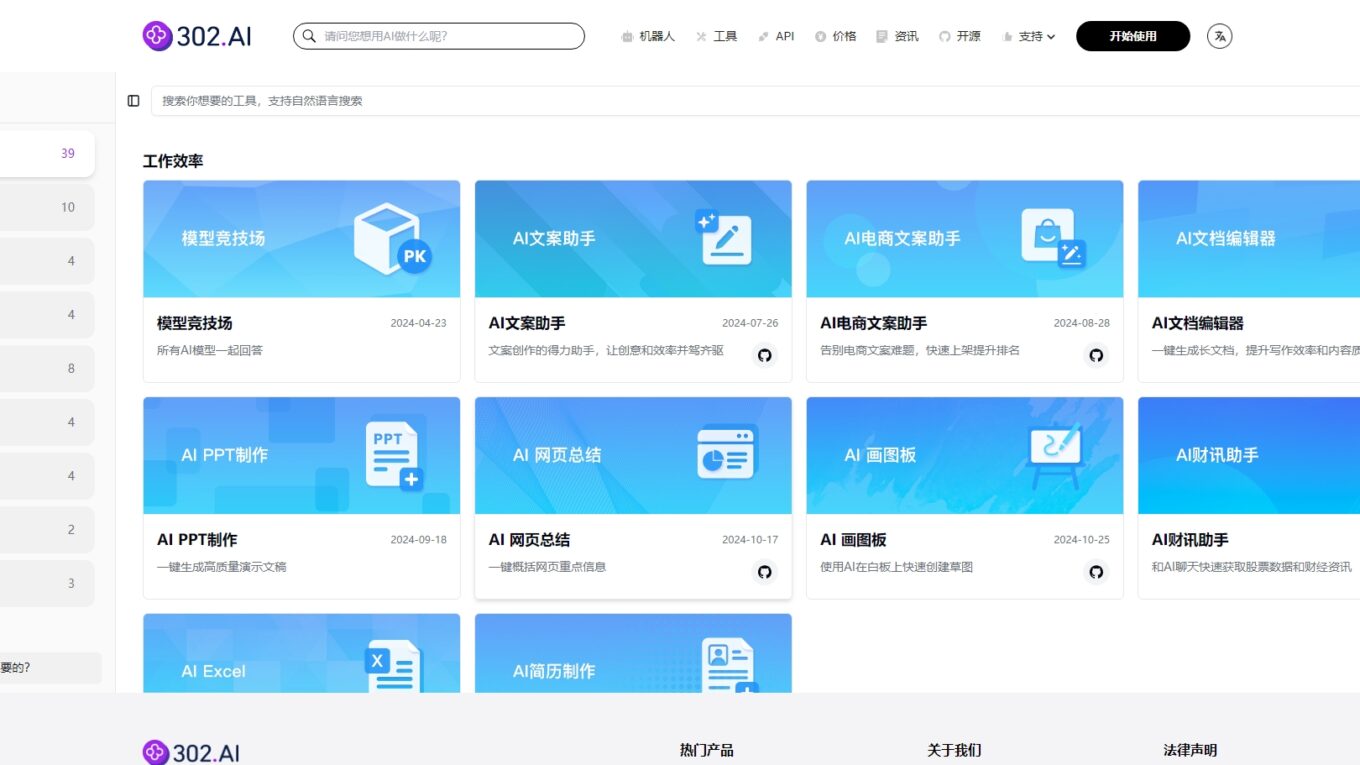Click the description 使用AI在白板上快速创建草图
The image size is (1360, 765).
click(896, 566)
